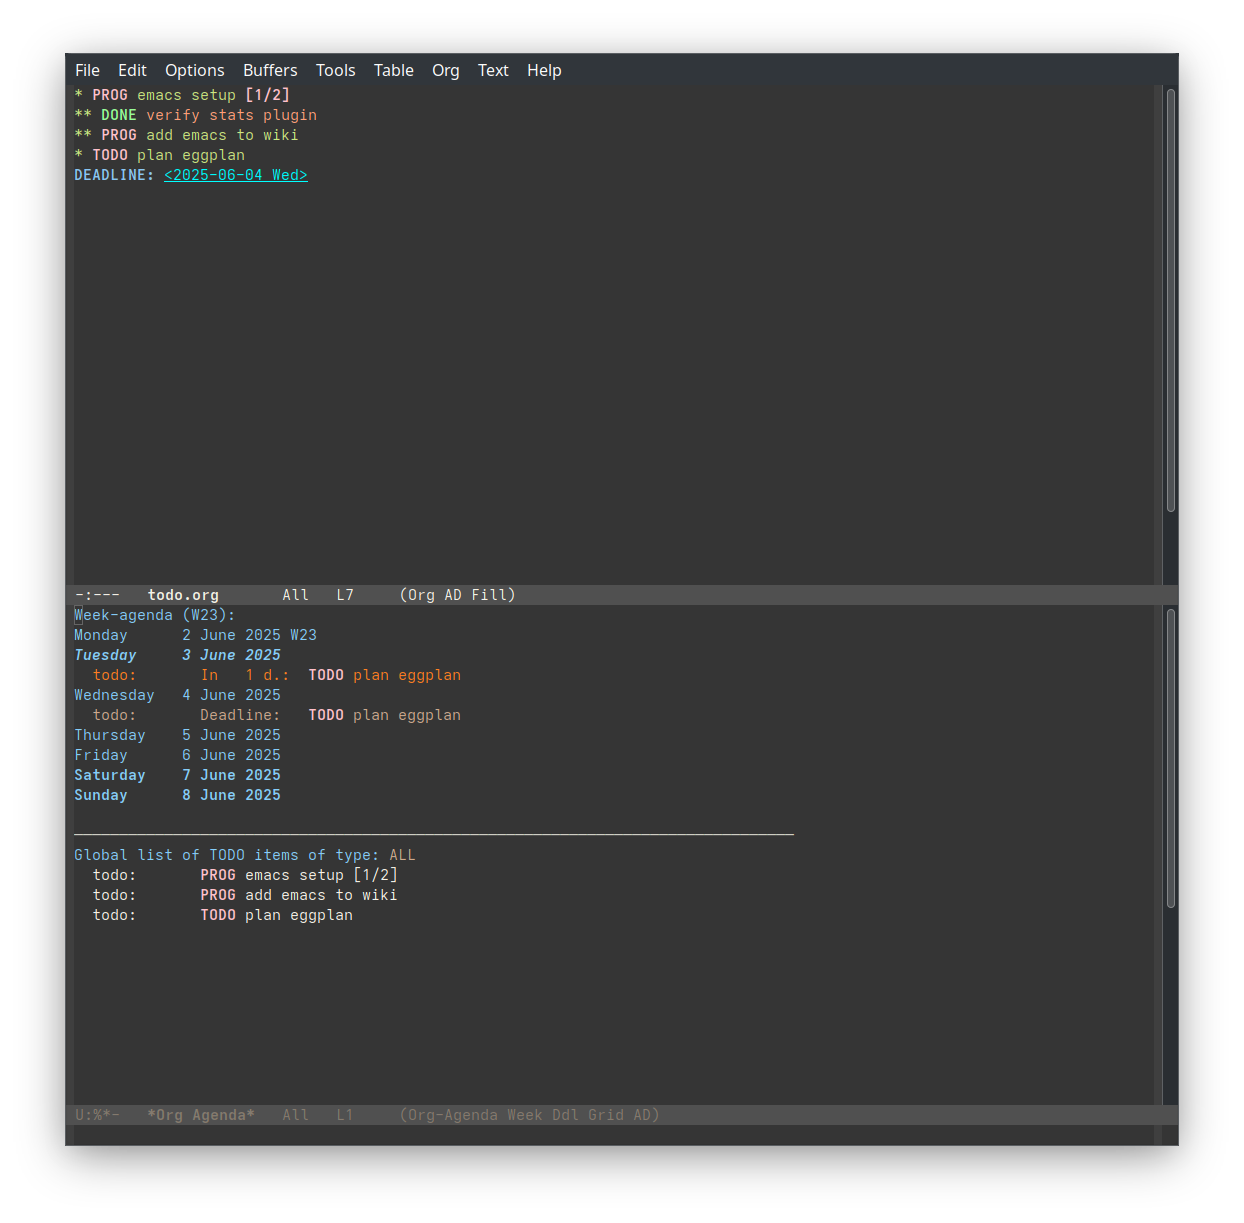Click the star before 'TODO plan eggplan' heading
The height and width of the screenshot is (1223, 1244).
point(79,155)
